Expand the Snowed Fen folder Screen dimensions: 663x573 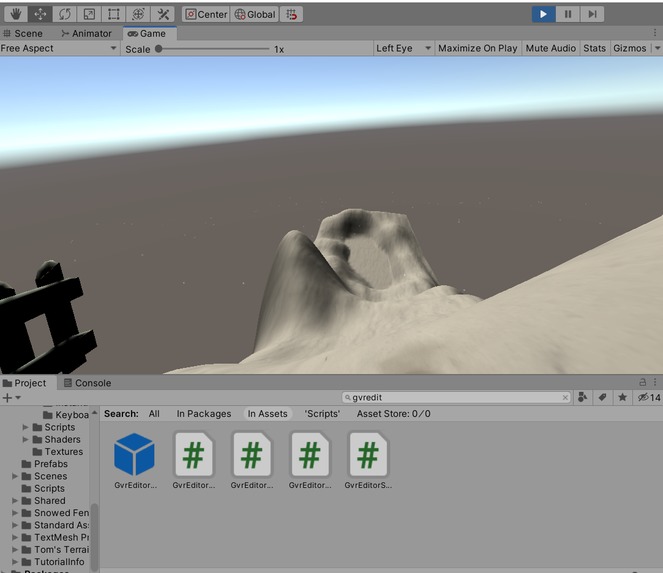[x=15, y=513]
